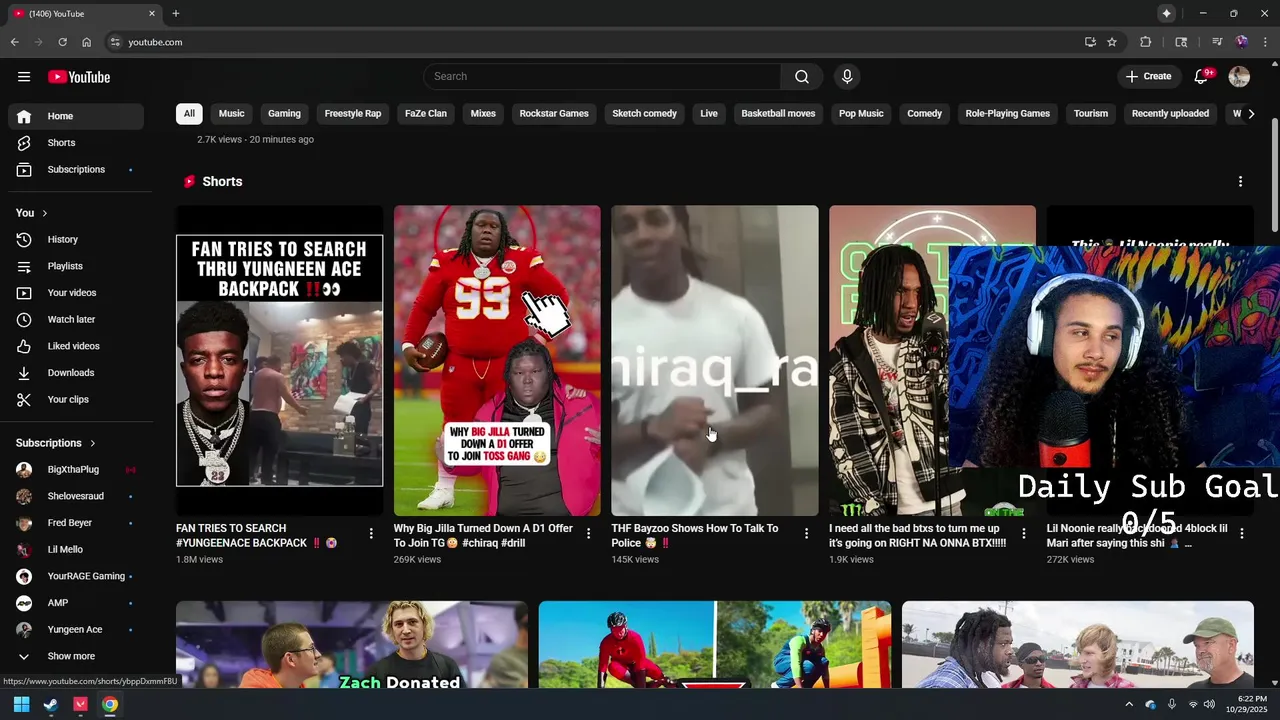Screen dimensions: 1280x720
Task: Select the Recently uploaded chip
Action: [x=1170, y=114]
